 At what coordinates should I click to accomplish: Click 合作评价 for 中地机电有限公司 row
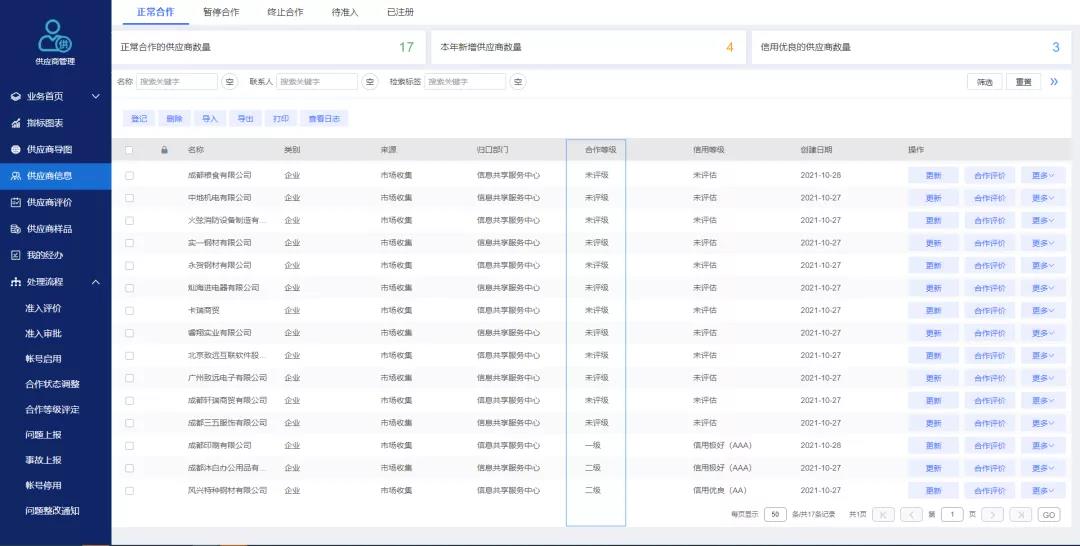click(x=990, y=198)
